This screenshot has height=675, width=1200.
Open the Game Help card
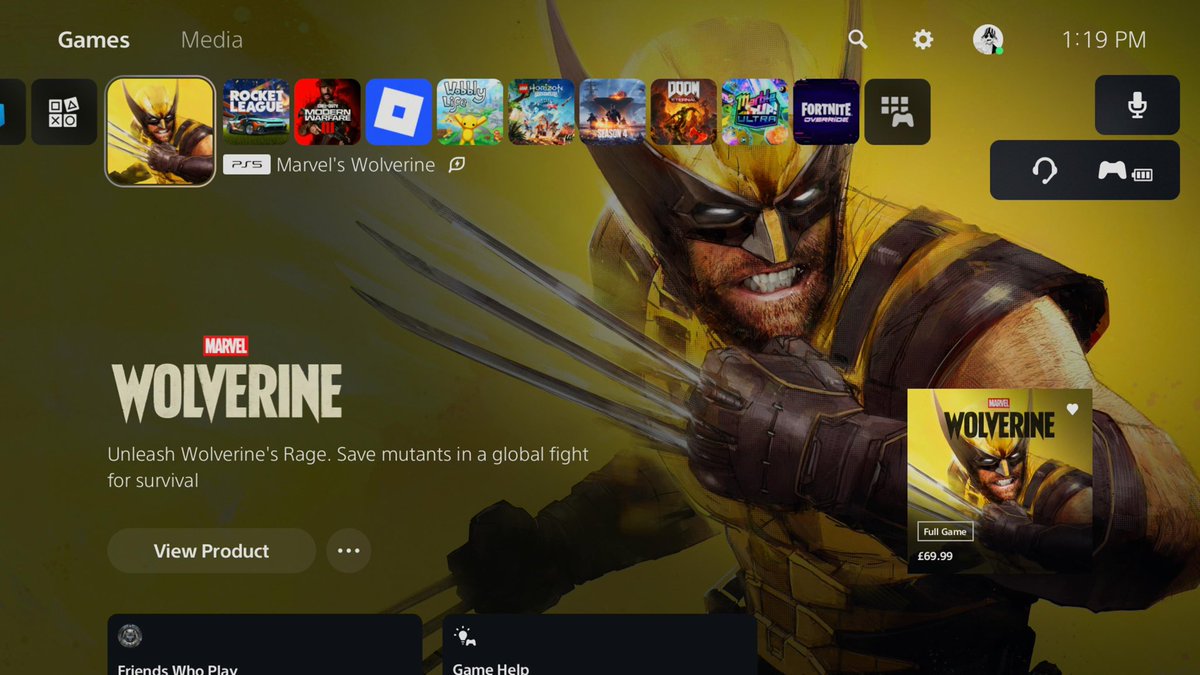coord(599,645)
